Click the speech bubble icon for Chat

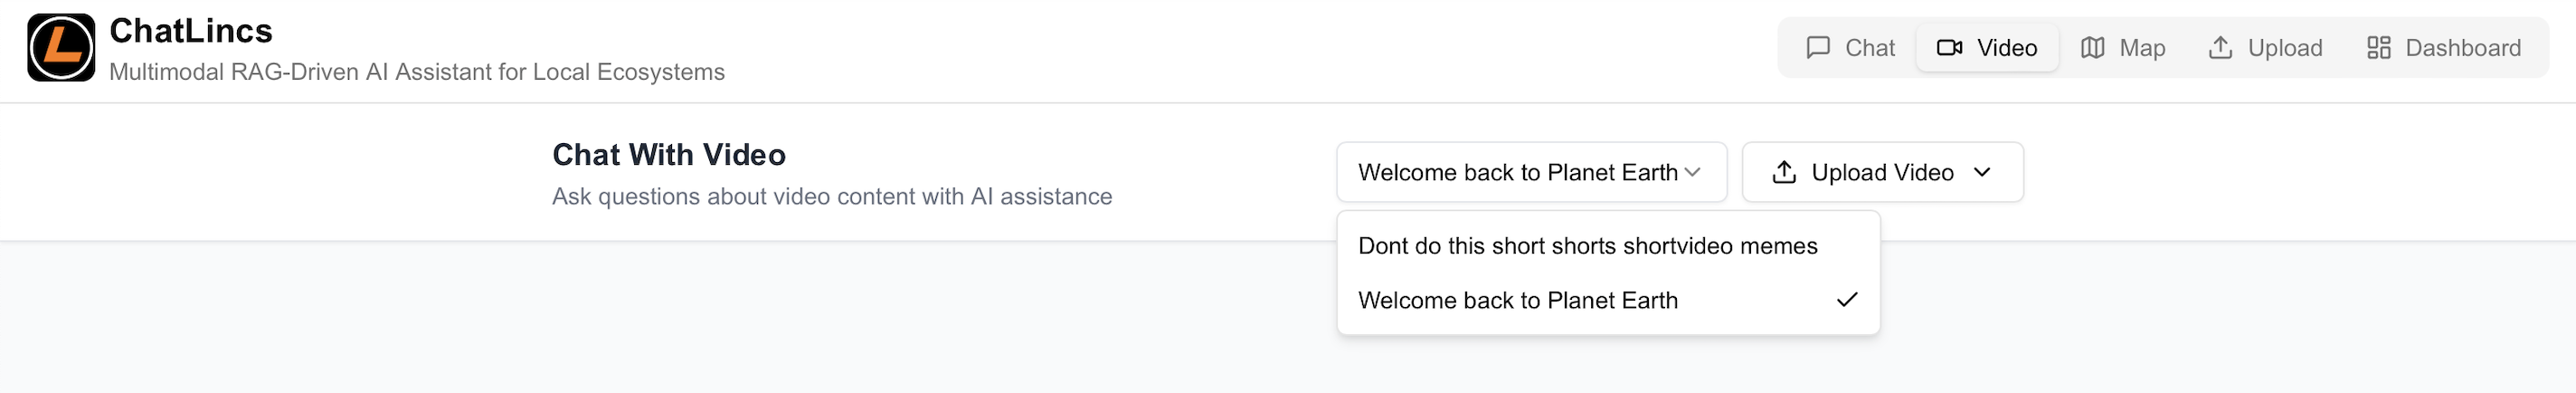pyautogui.click(x=1818, y=48)
